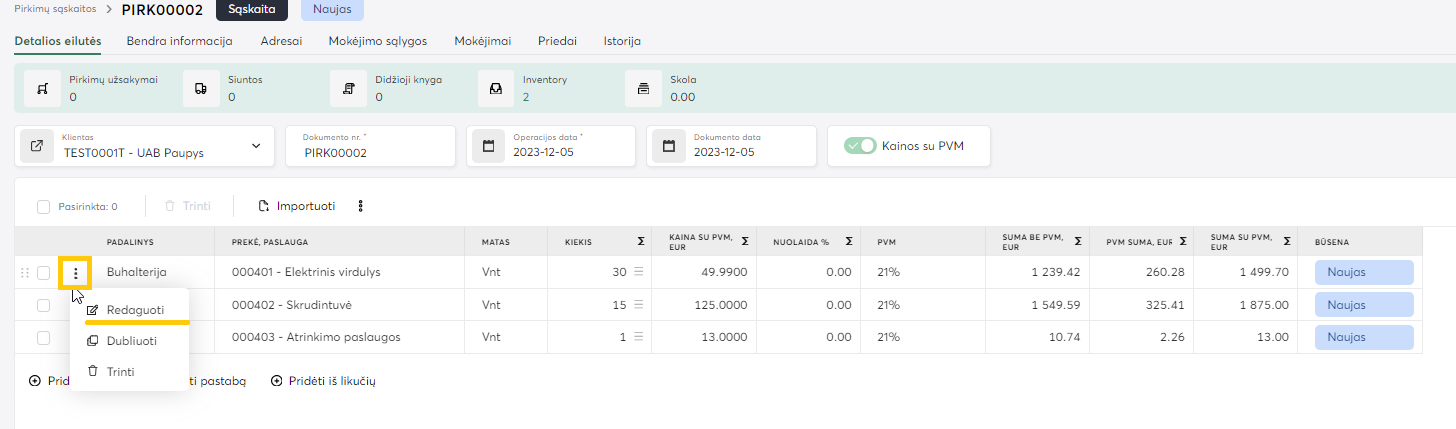Select Dubliuoti in the row menu
This screenshot has height=429, width=1456.
(128, 341)
